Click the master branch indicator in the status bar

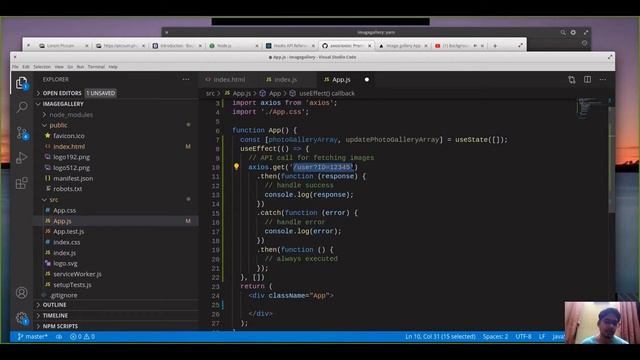click(32, 337)
